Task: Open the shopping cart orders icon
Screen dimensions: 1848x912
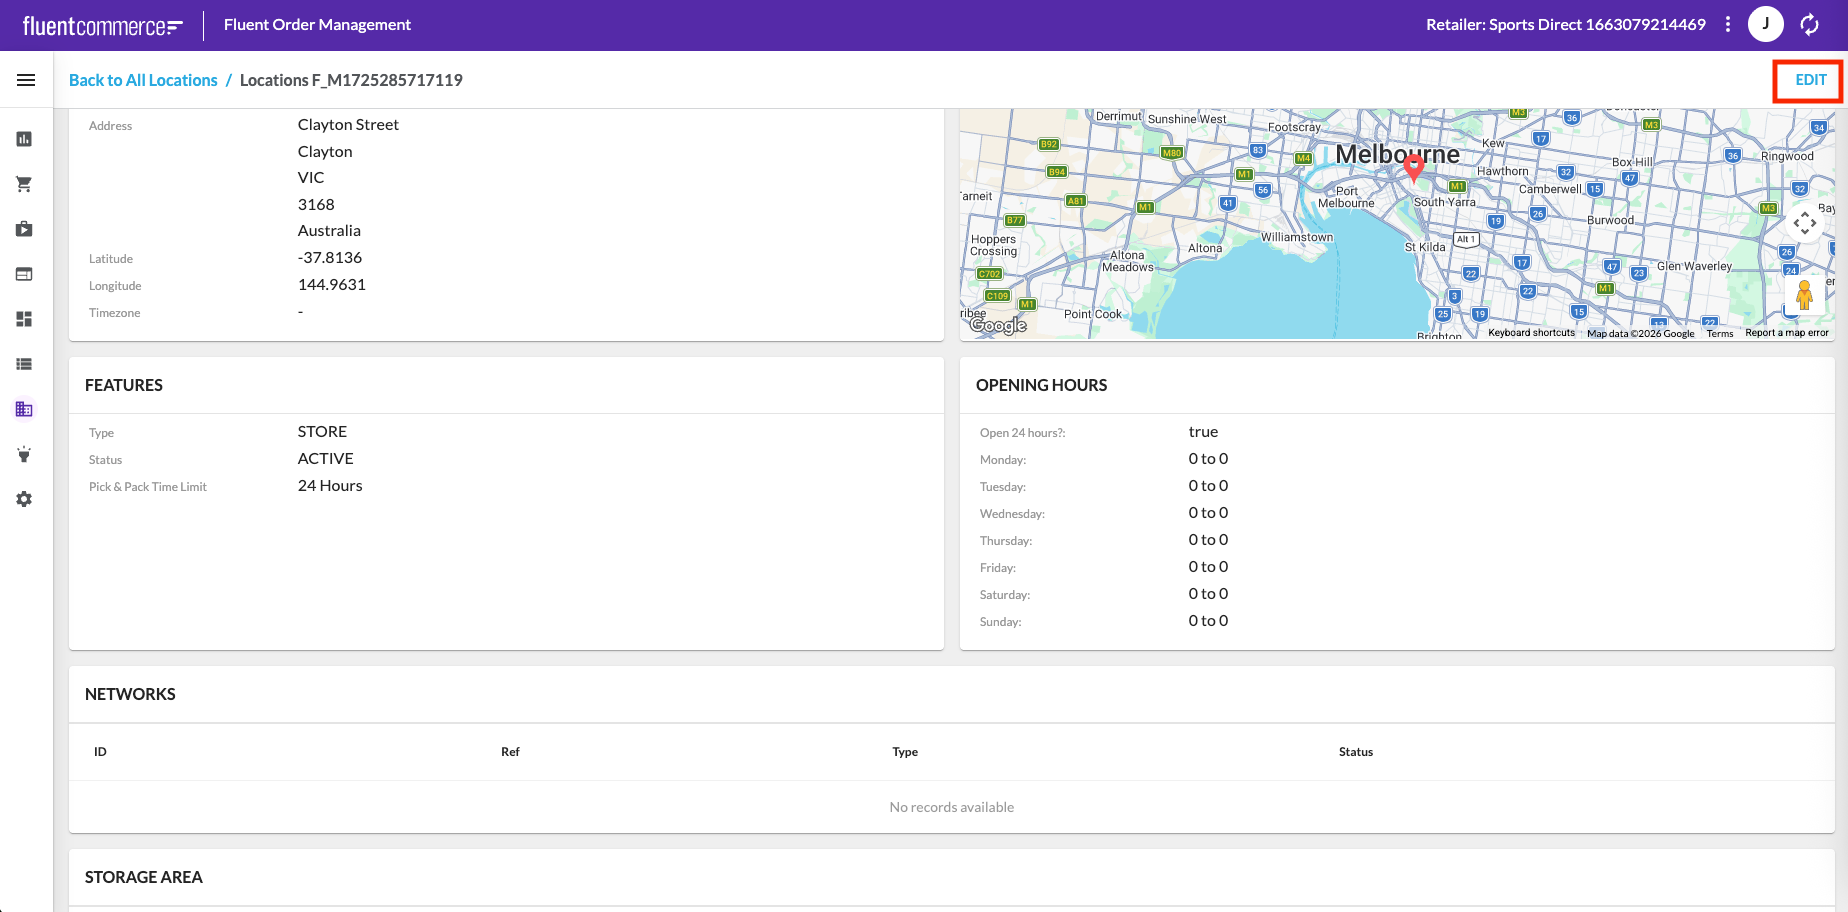Action: click(24, 184)
